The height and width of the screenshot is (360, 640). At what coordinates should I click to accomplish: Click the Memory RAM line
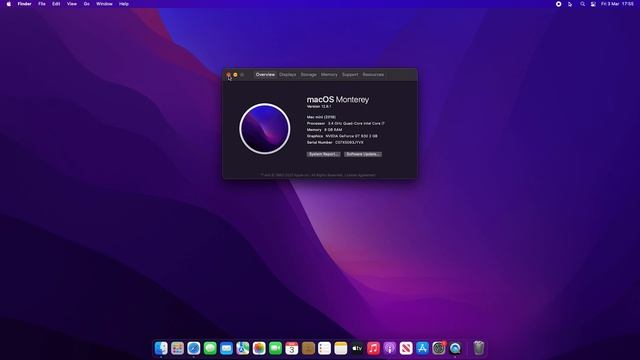pyautogui.click(x=324, y=130)
